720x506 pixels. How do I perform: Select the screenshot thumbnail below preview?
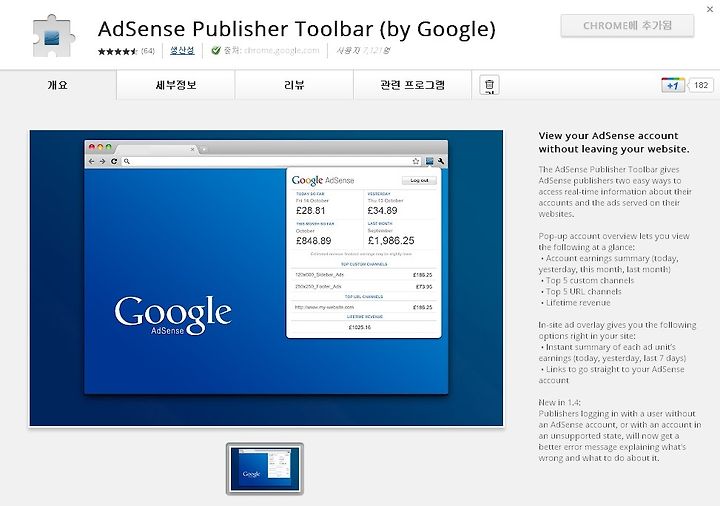click(x=264, y=469)
